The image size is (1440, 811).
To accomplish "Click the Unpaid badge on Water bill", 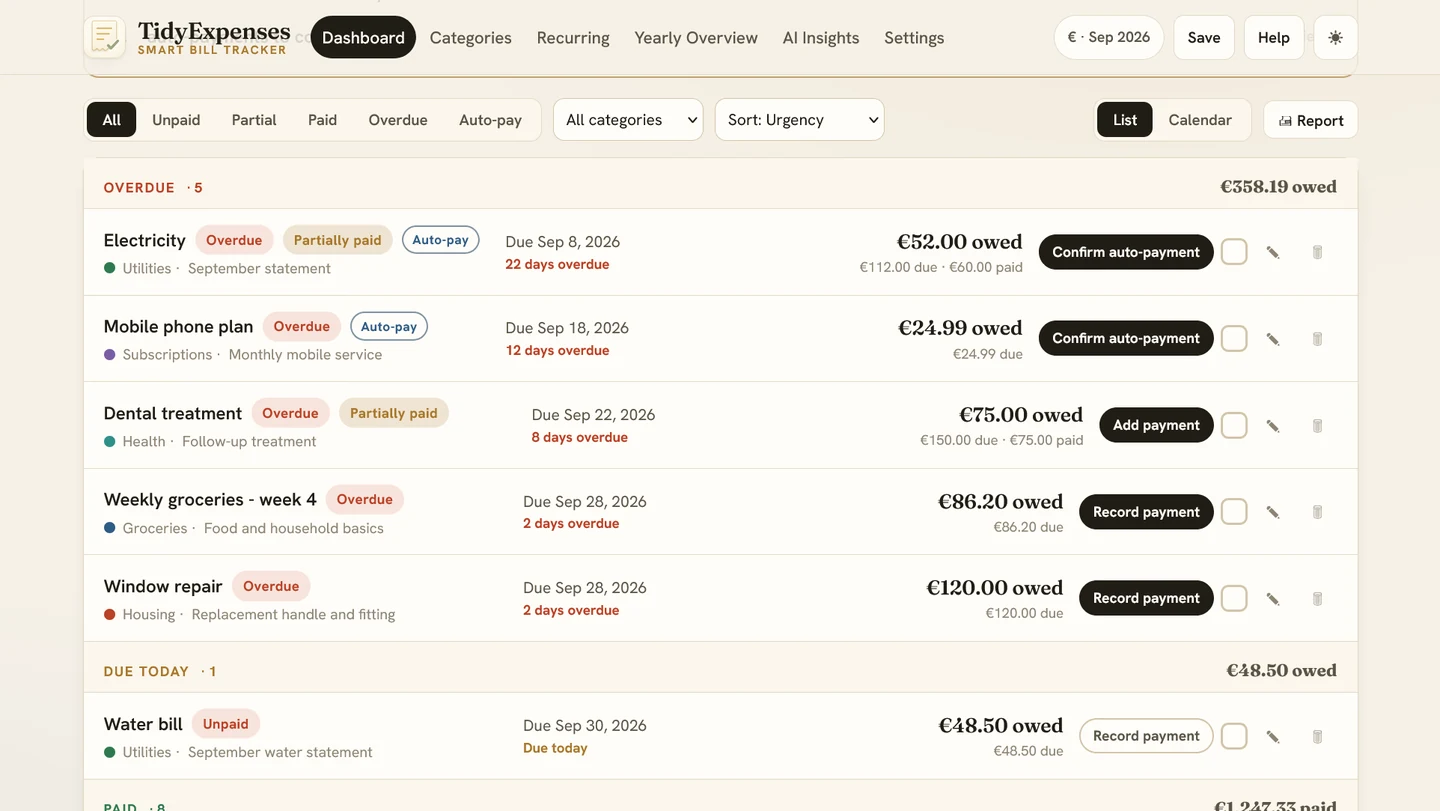I will point(226,724).
